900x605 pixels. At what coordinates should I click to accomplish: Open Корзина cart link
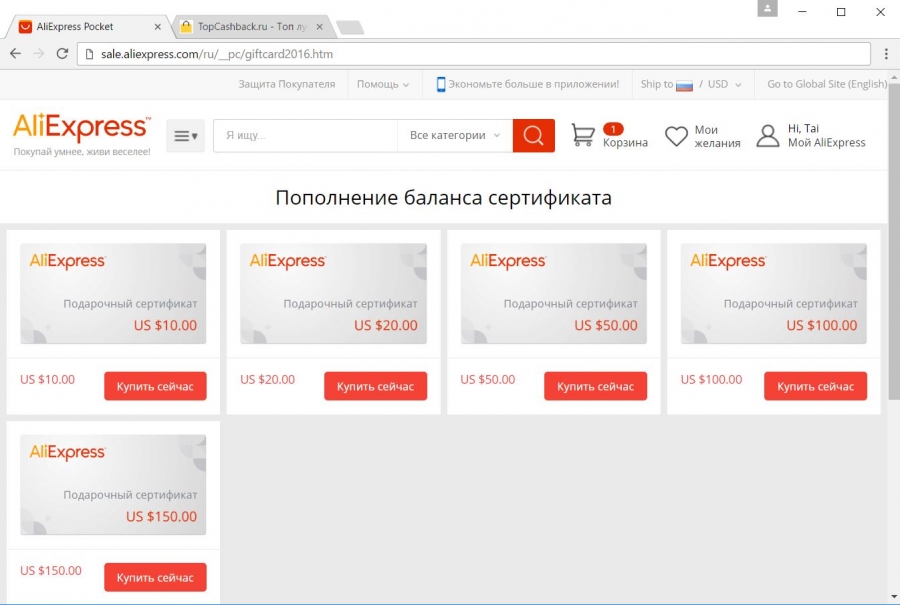tap(625, 142)
